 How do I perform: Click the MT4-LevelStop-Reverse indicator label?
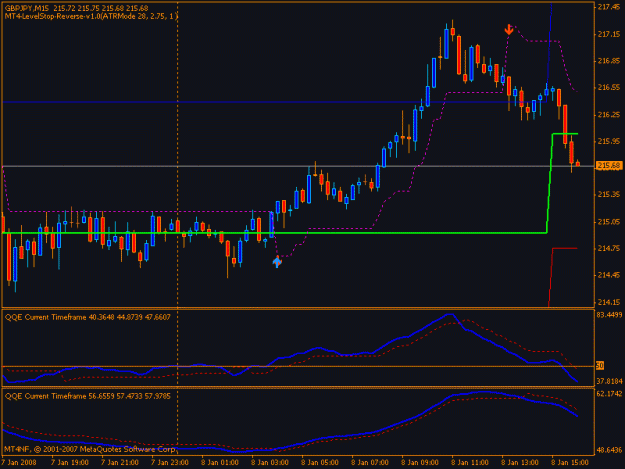91,16
